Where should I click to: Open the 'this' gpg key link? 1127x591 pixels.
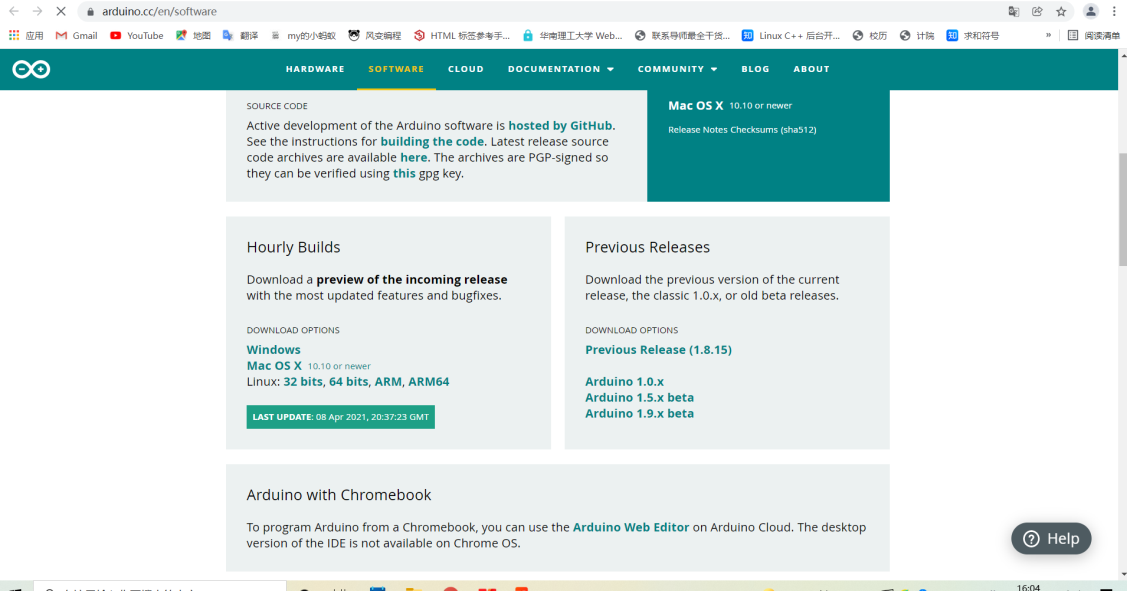point(404,173)
